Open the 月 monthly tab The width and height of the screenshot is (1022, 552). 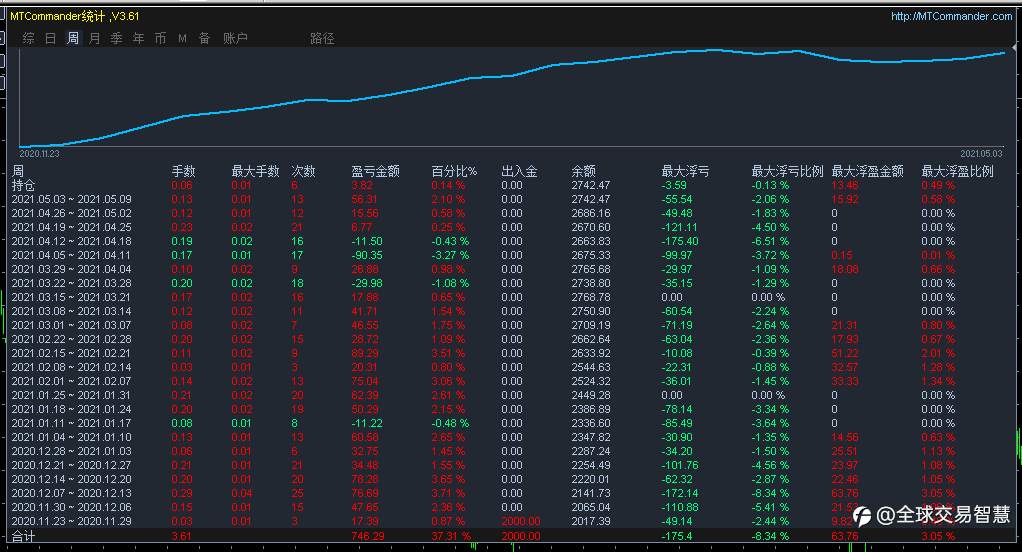[95, 38]
